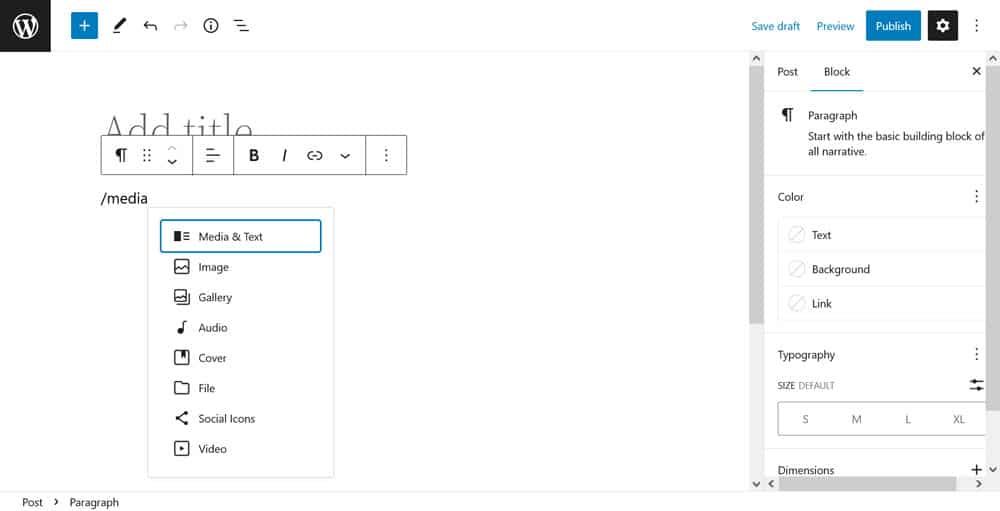Image resolution: width=1000 pixels, height=511 pixels.
Task: Click the Undo arrow
Action: 150,26
